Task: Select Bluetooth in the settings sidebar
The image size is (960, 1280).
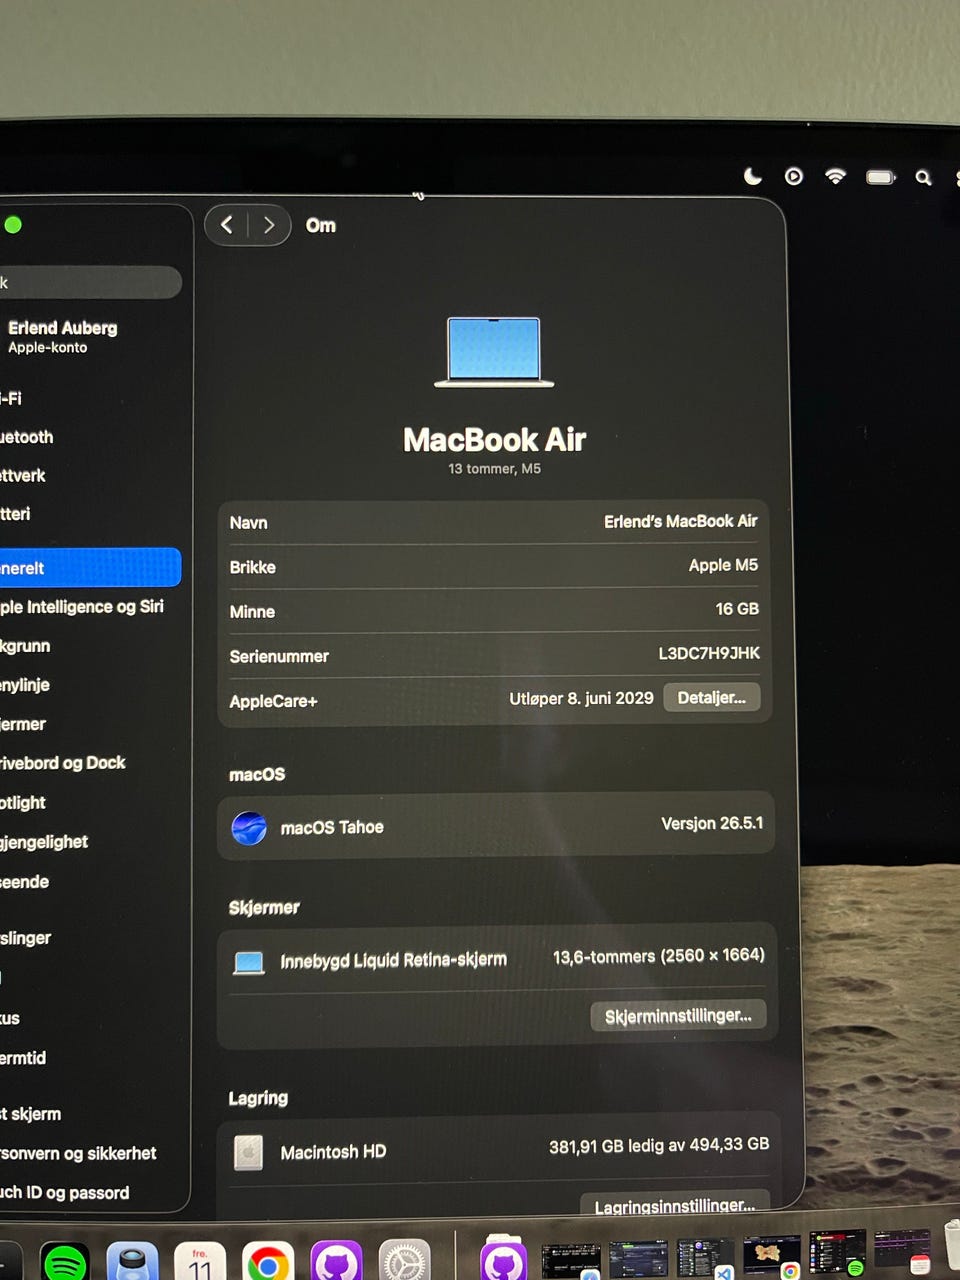Action: [27, 437]
